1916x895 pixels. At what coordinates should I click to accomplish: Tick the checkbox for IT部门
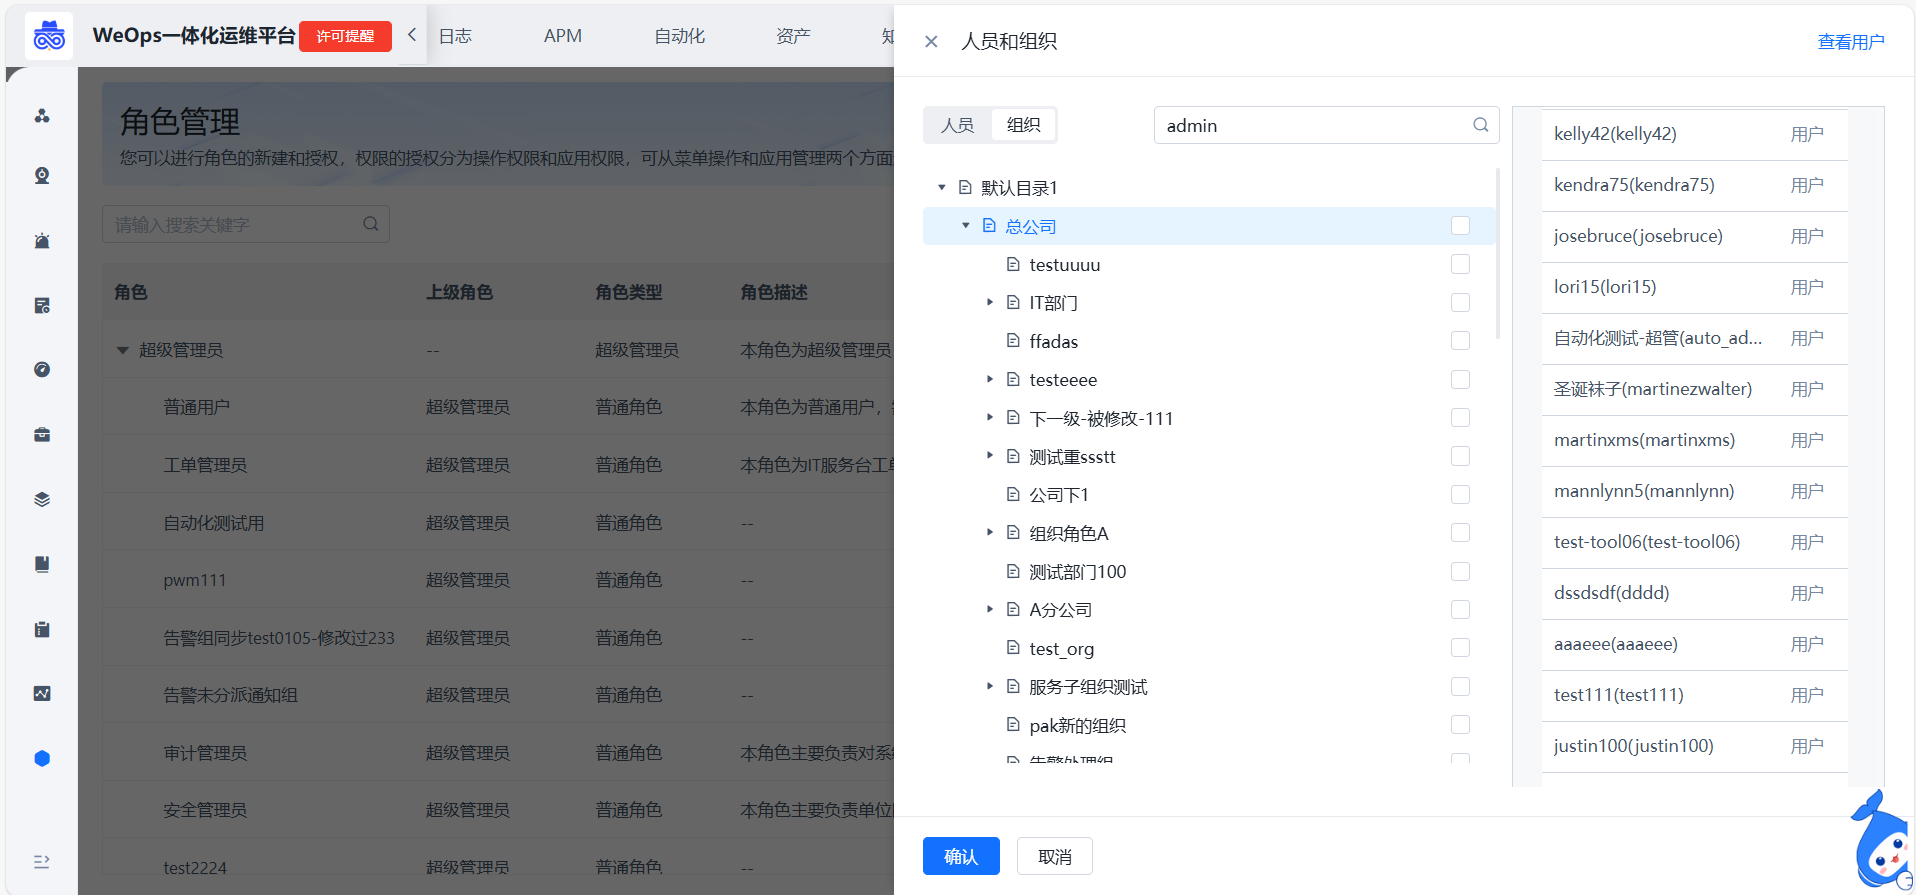1460,303
